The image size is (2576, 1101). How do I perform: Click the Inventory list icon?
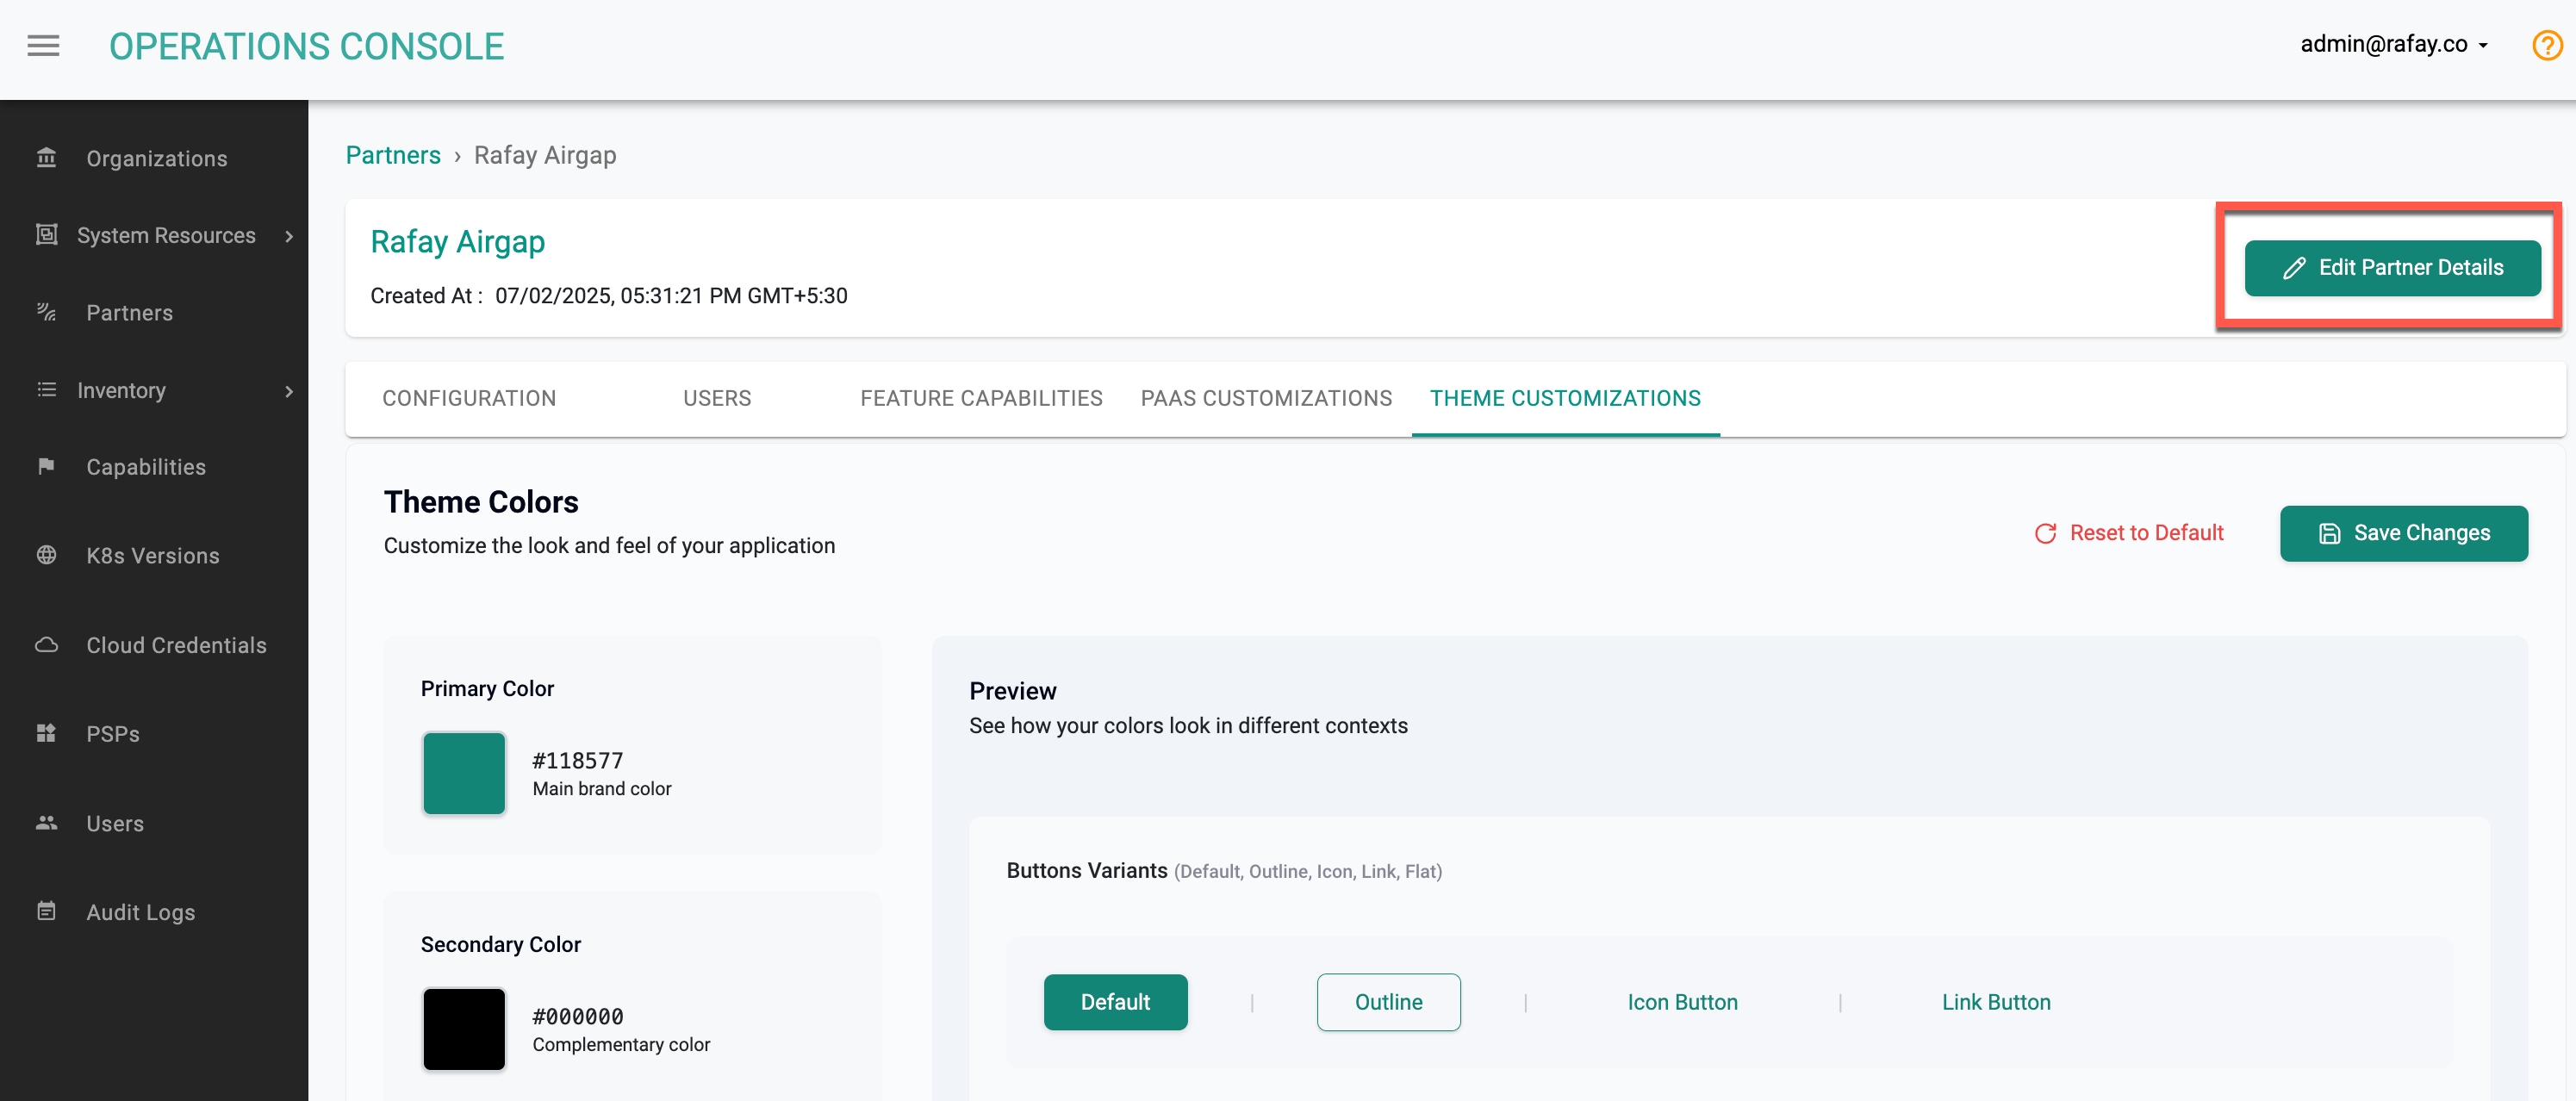point(46,390)
